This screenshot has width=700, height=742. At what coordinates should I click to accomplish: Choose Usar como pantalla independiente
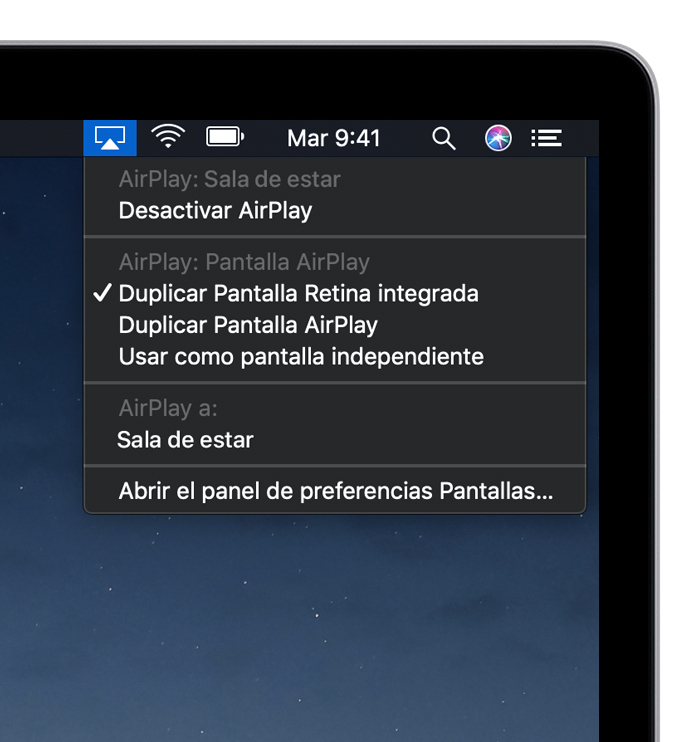click(335, 356)
